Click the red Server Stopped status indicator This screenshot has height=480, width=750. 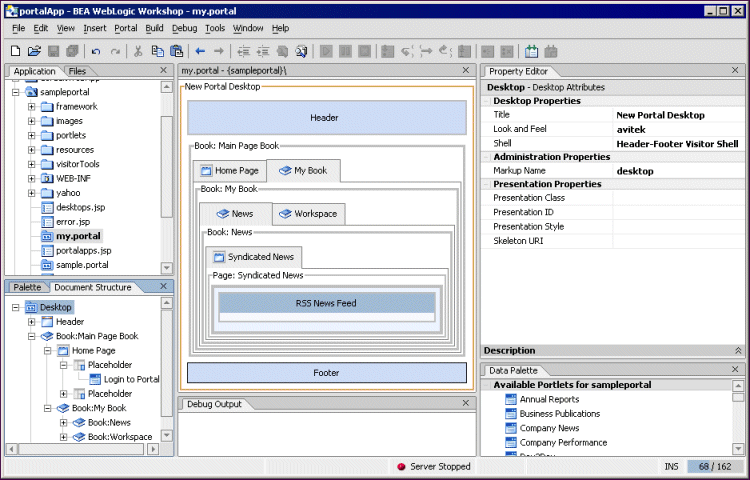401,467
